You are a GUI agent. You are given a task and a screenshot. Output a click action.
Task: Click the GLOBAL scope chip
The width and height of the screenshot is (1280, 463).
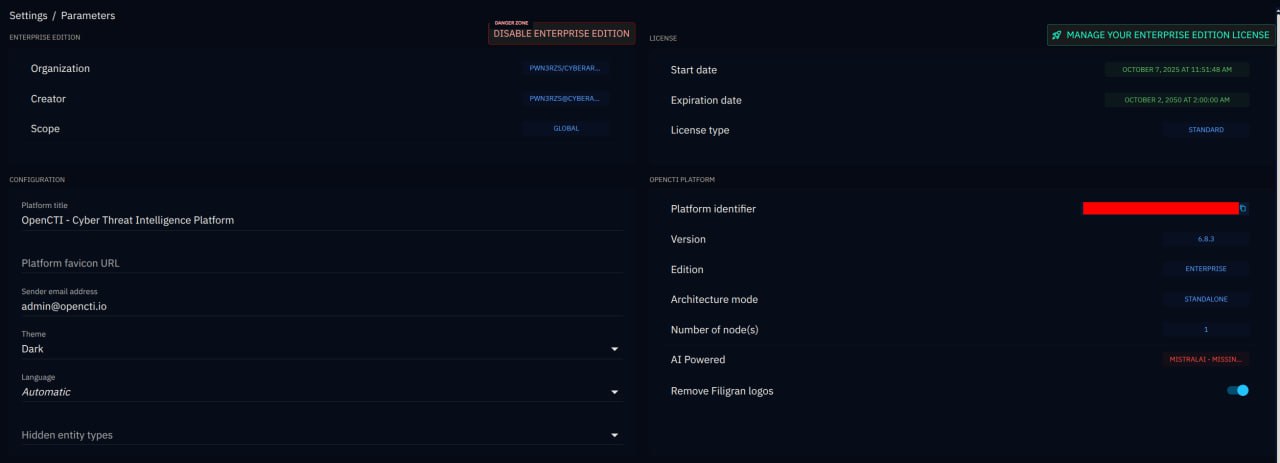coord(565,129)
